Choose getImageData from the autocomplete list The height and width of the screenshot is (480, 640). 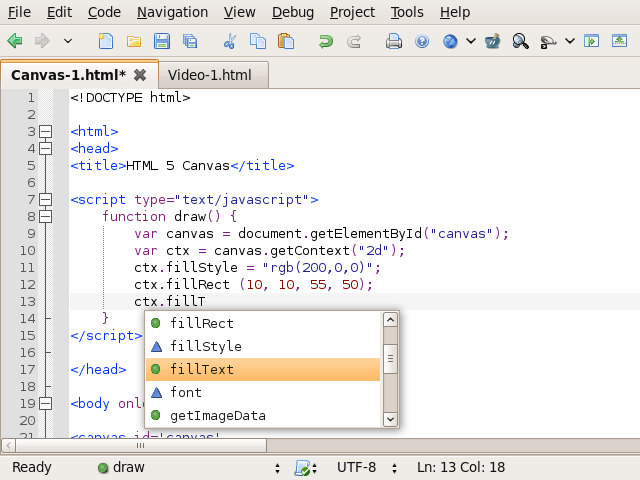tap(263, 416)
